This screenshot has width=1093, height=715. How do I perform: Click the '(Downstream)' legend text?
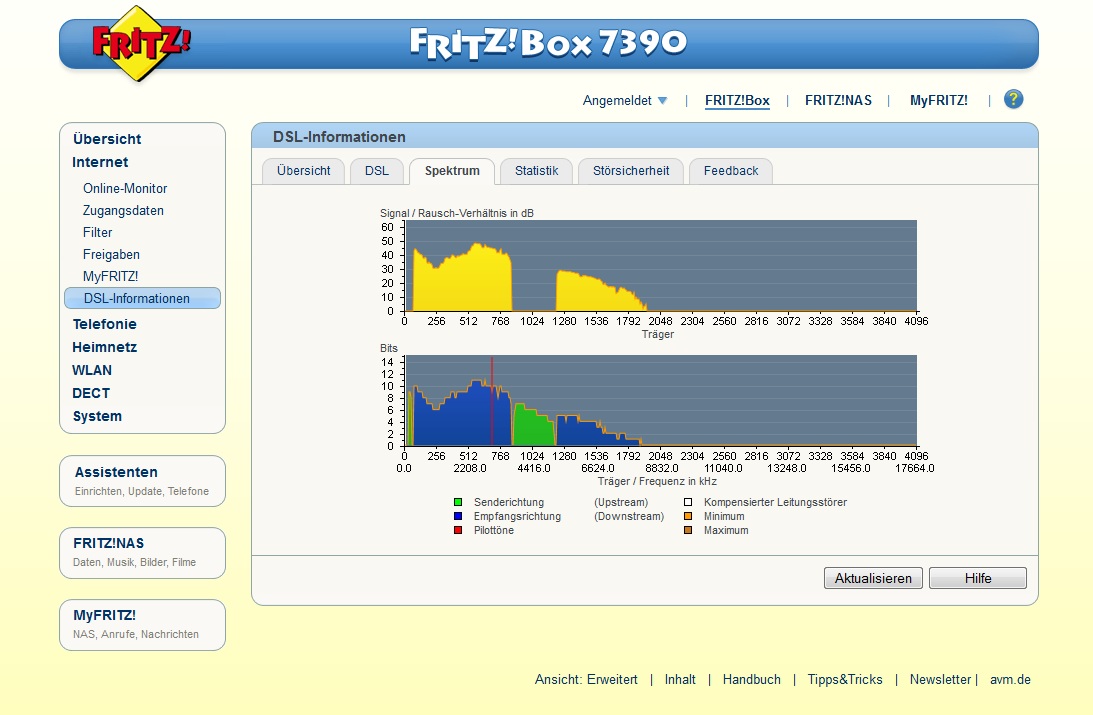click(629, 516)
